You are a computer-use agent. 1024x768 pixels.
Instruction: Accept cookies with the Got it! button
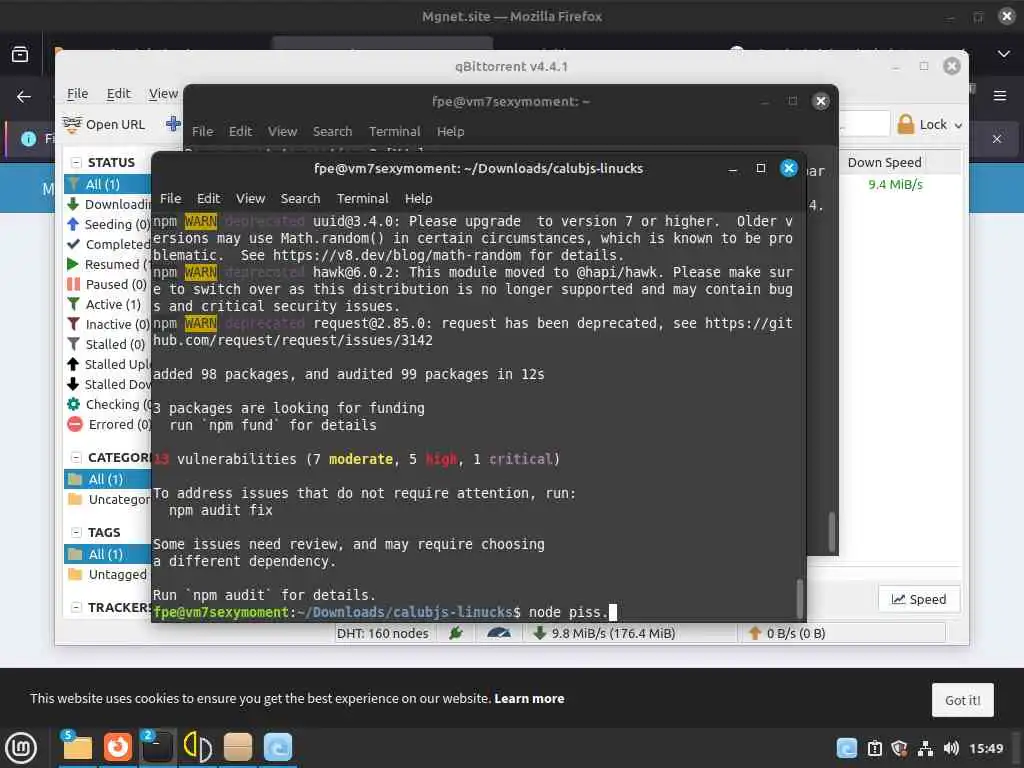coord(963,700)
